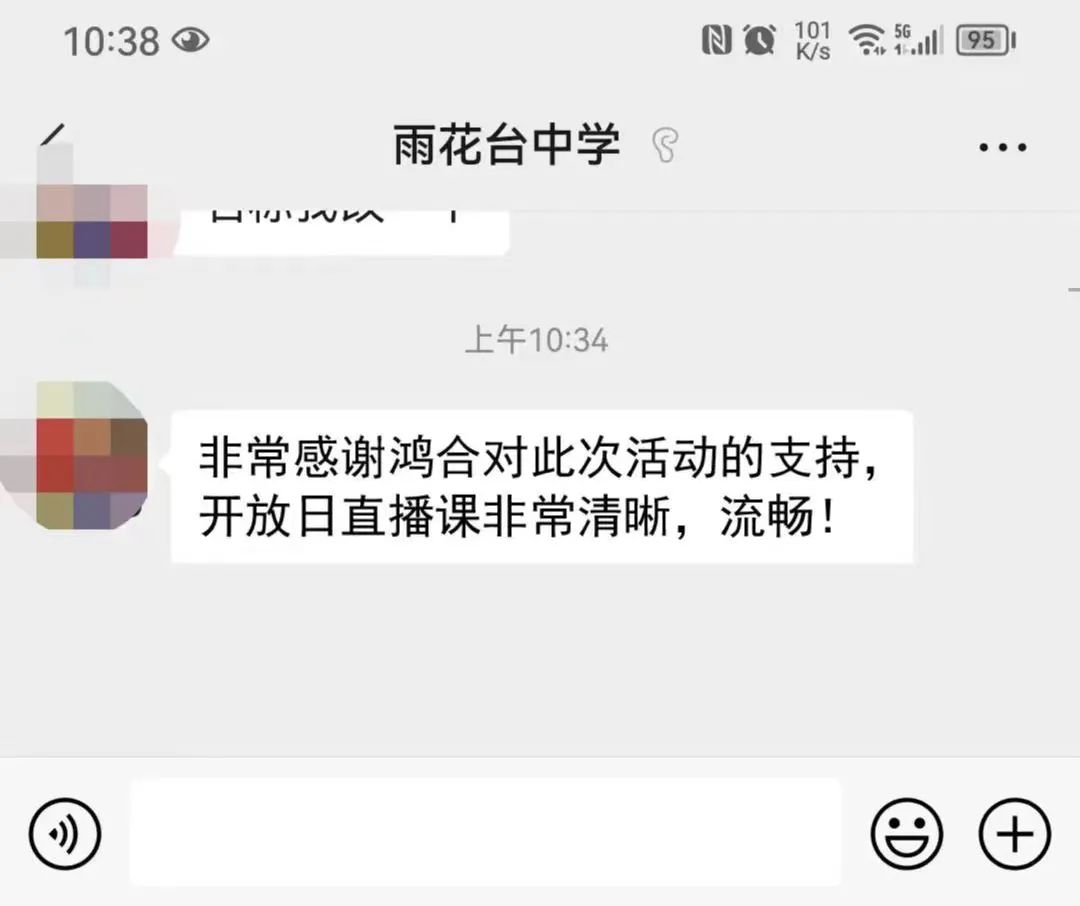Screen dimensions: 1080x906
Task: Switch to voice input mode
Action: [65, 834]
